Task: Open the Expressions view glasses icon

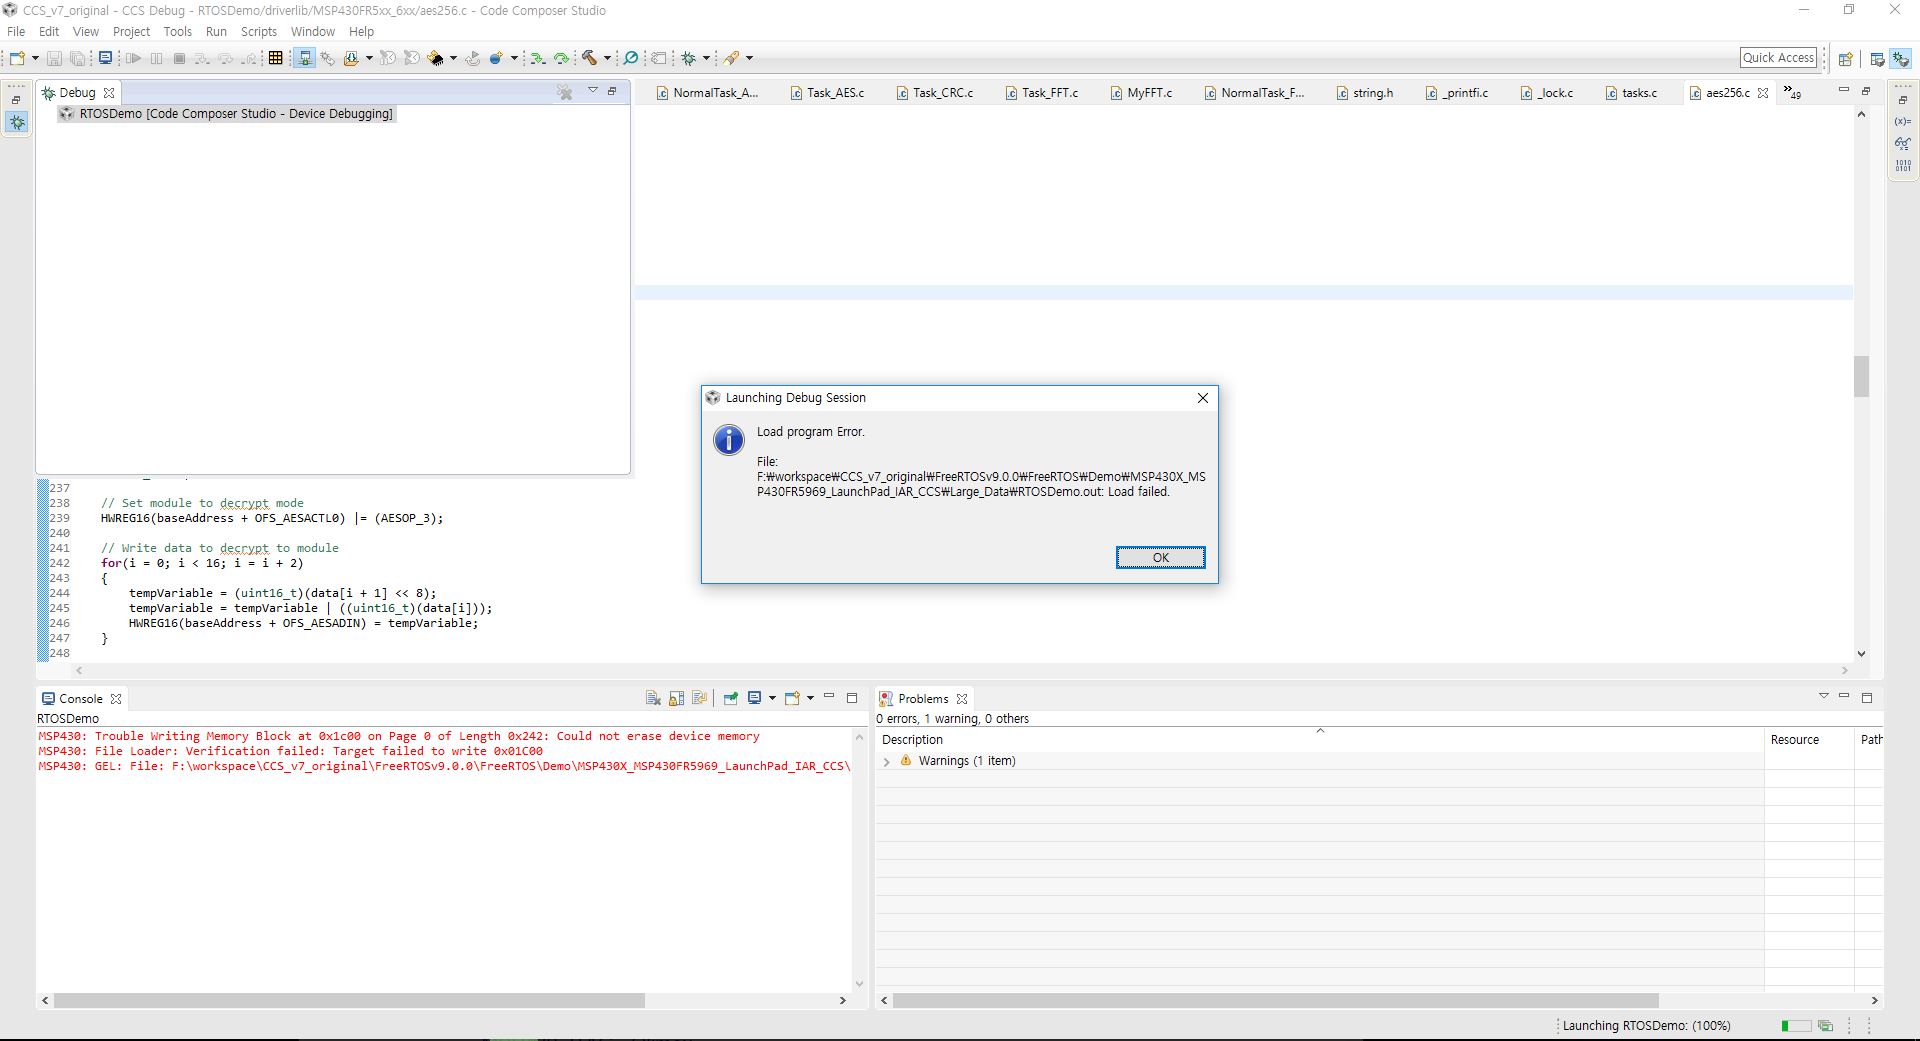Action: [x=1903, y=143]
